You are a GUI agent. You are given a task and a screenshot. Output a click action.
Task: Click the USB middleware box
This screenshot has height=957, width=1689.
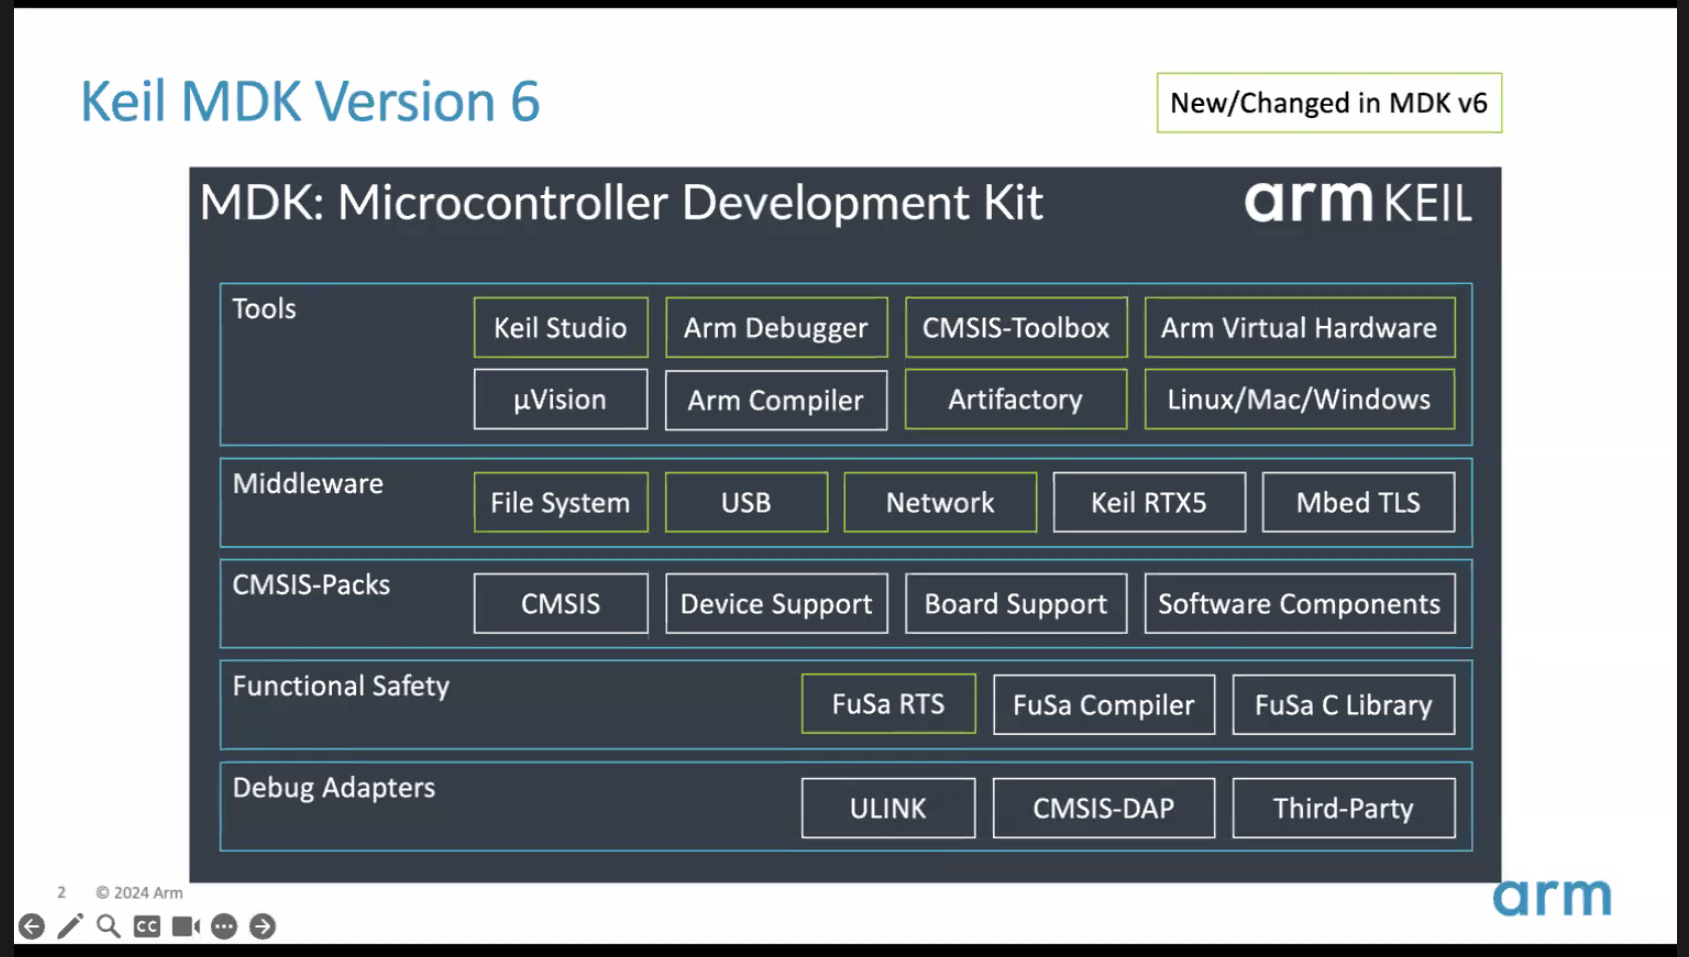(x=746, y=502)
